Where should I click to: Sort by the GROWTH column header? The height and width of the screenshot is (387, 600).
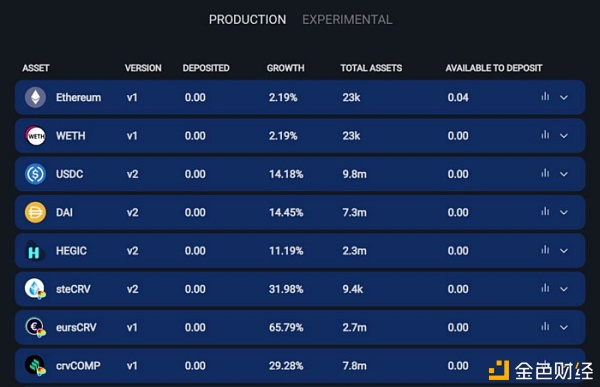click(x=285, y=68)
